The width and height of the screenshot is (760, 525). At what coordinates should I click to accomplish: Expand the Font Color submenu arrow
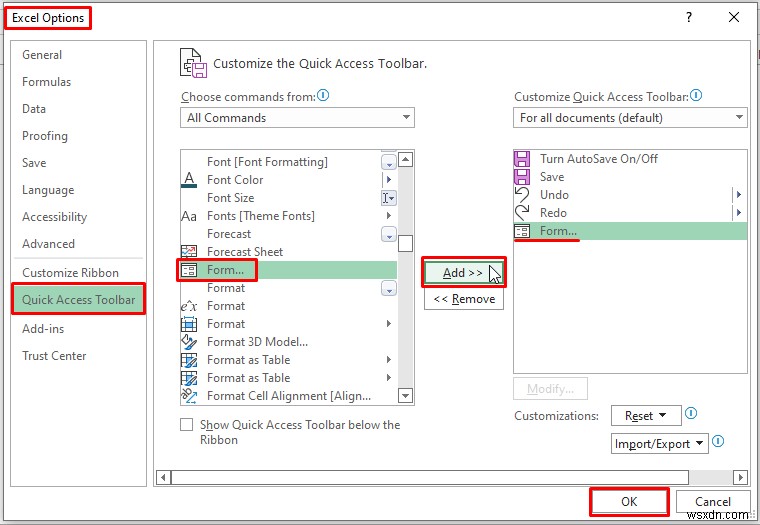click(389, 180)
